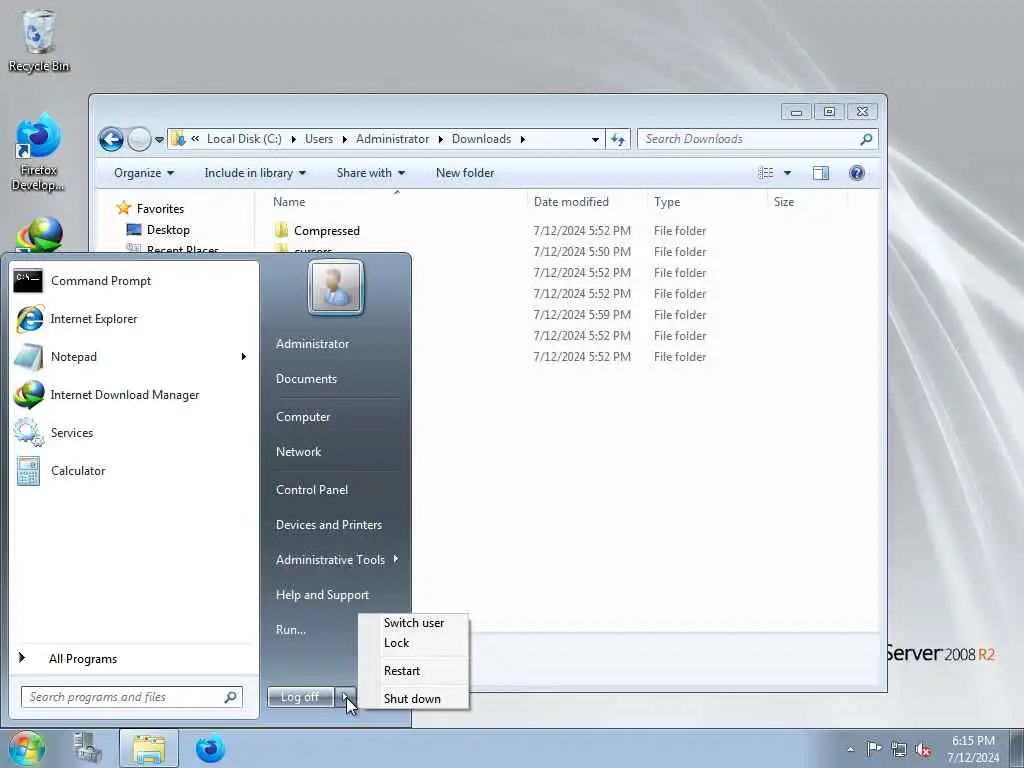The width and height of the screenshot is (1024, 768).
Task: Click the user account picture
Action: tap(336, 287)
